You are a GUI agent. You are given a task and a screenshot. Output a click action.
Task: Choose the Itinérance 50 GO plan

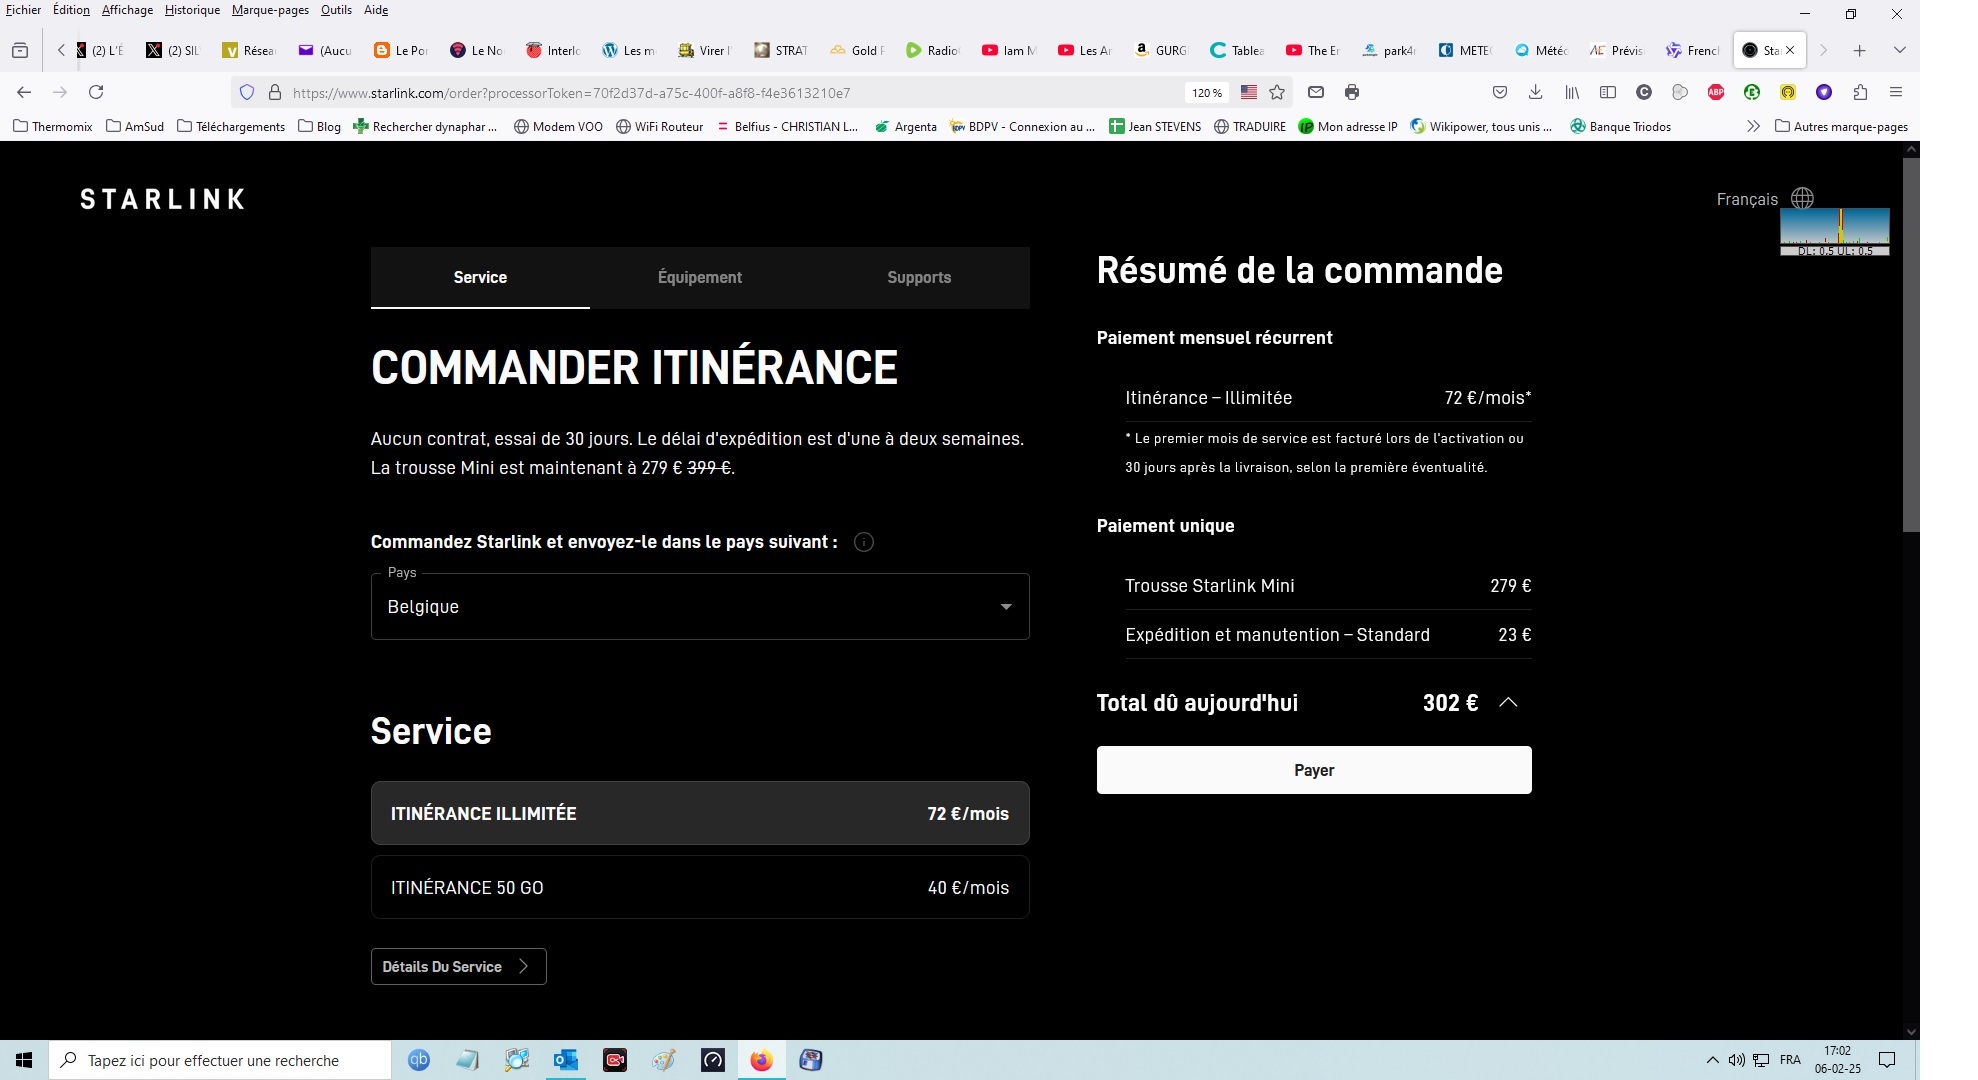(x=699, y=887)
